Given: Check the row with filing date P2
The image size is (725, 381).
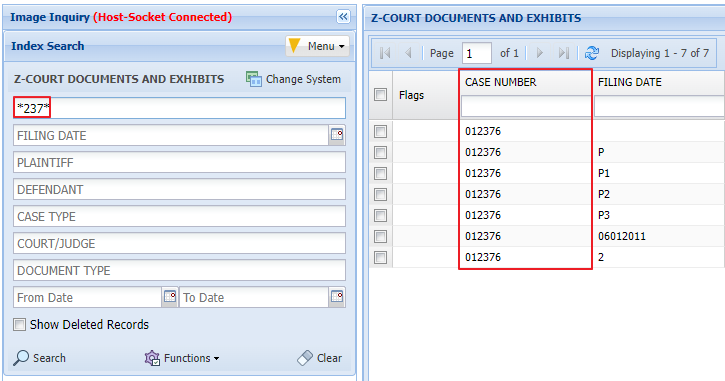Looking at the screenshot, I should click(381, 194).
